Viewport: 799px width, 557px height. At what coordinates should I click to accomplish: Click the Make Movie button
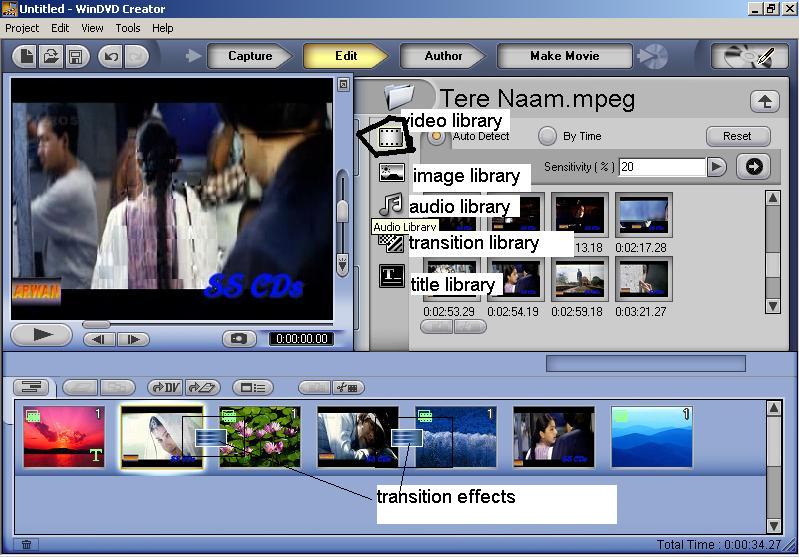coord(565,56)
